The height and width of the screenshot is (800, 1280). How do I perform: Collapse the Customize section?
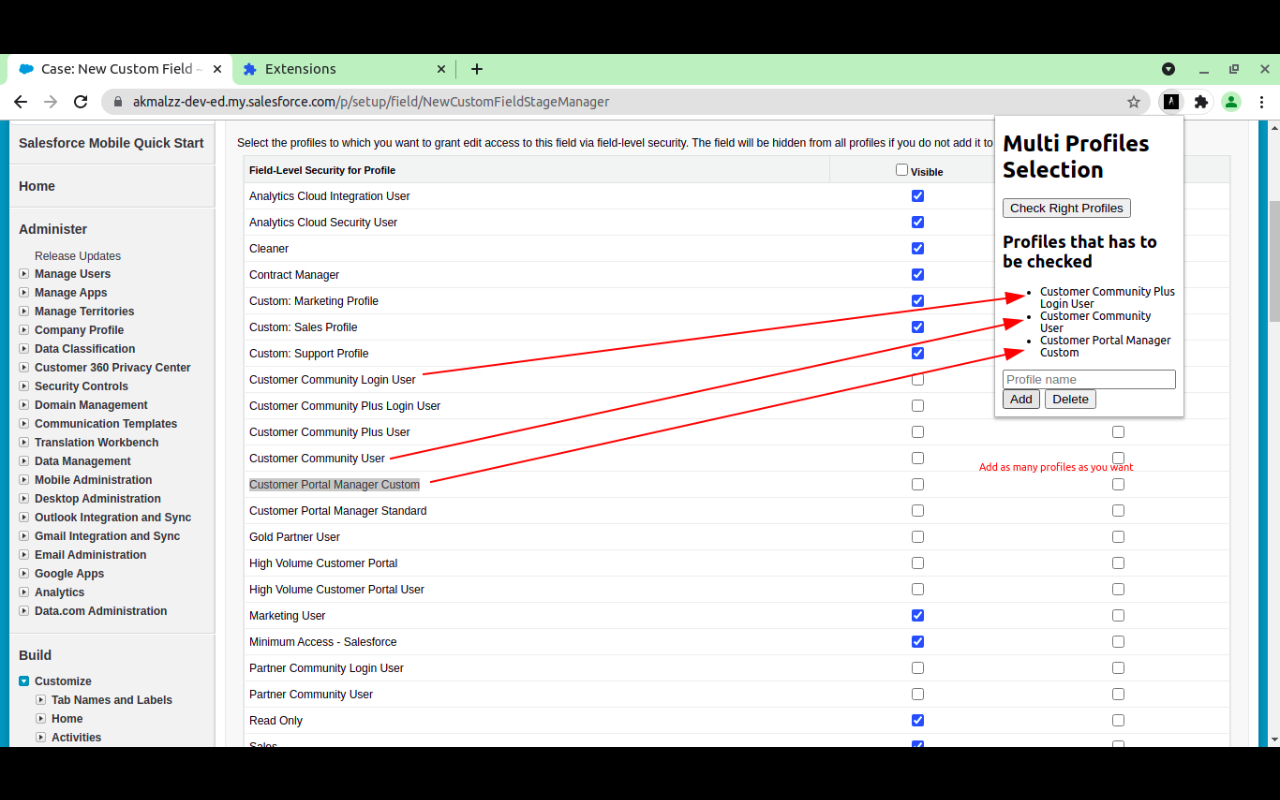pyautogui.click(x=24, y=681)
